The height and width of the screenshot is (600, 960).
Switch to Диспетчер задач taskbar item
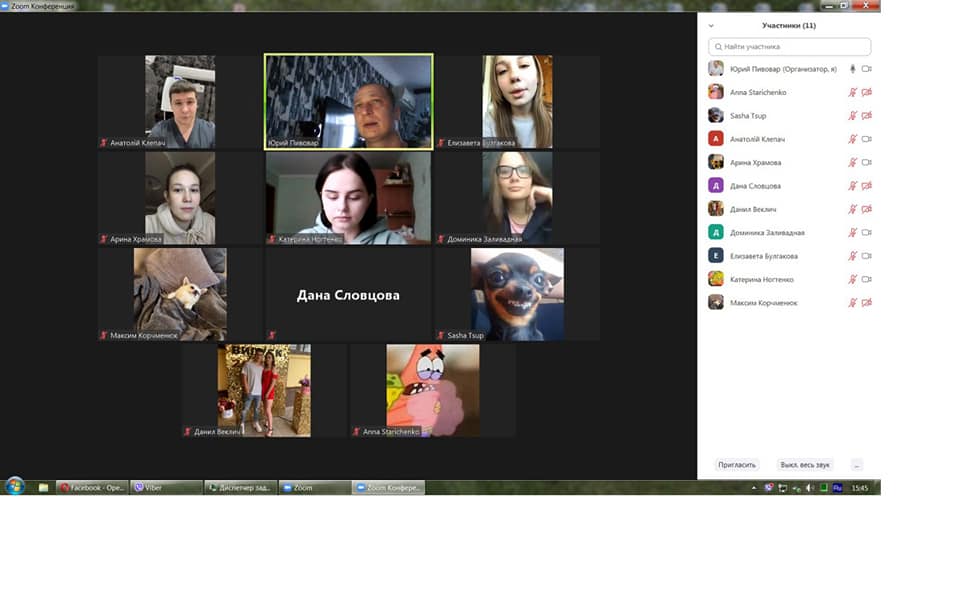(240, 488)
